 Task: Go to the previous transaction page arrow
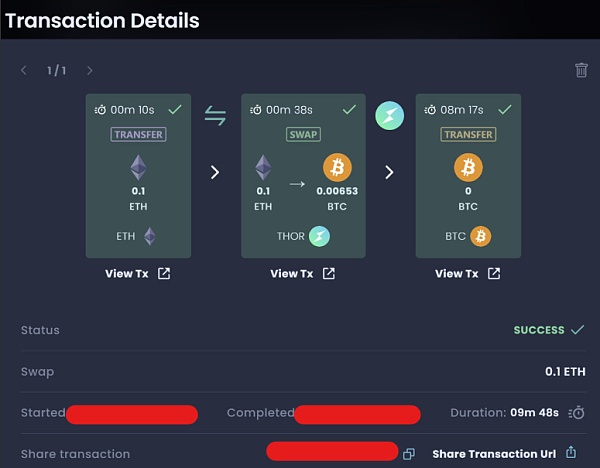(x=25, y=70)
